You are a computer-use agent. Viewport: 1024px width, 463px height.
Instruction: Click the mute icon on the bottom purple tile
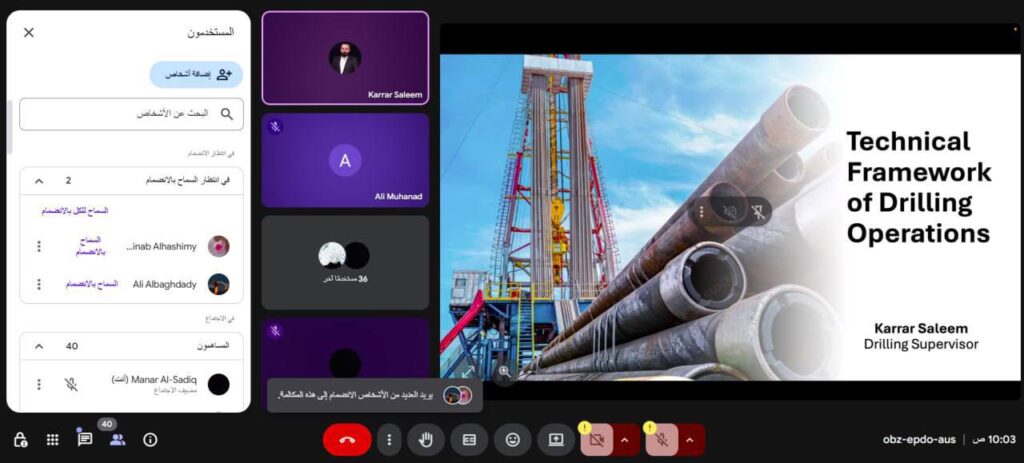(275, 331)
